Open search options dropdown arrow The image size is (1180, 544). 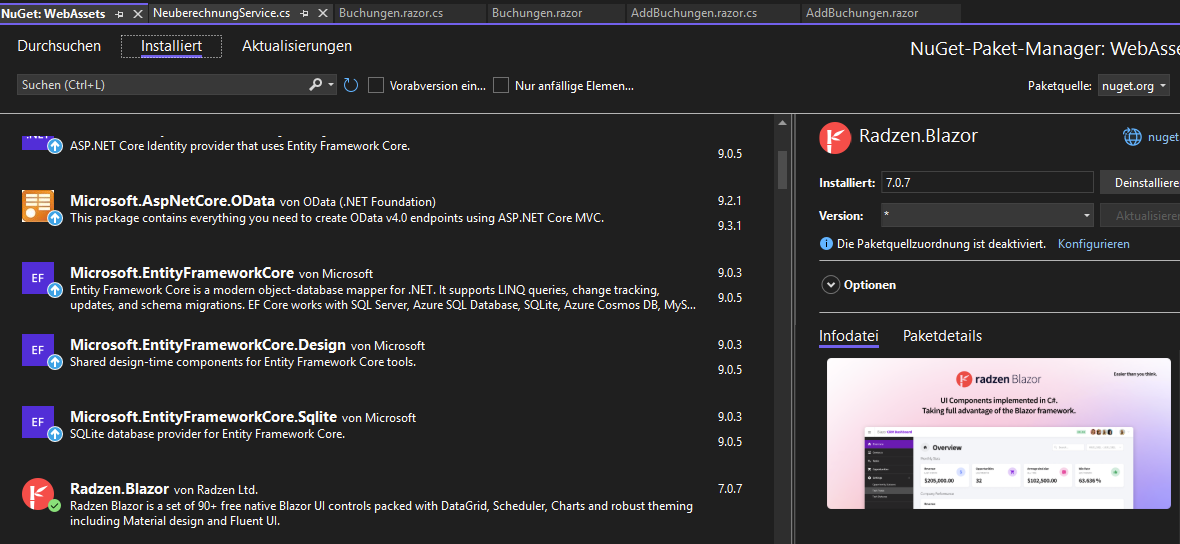tap(331, 85)
